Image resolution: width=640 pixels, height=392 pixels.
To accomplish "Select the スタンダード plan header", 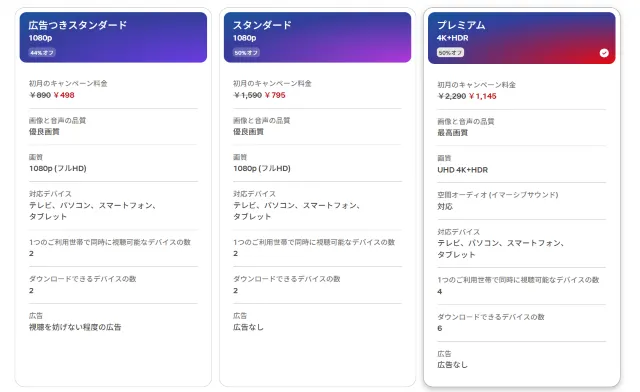I will coord(317,37).
